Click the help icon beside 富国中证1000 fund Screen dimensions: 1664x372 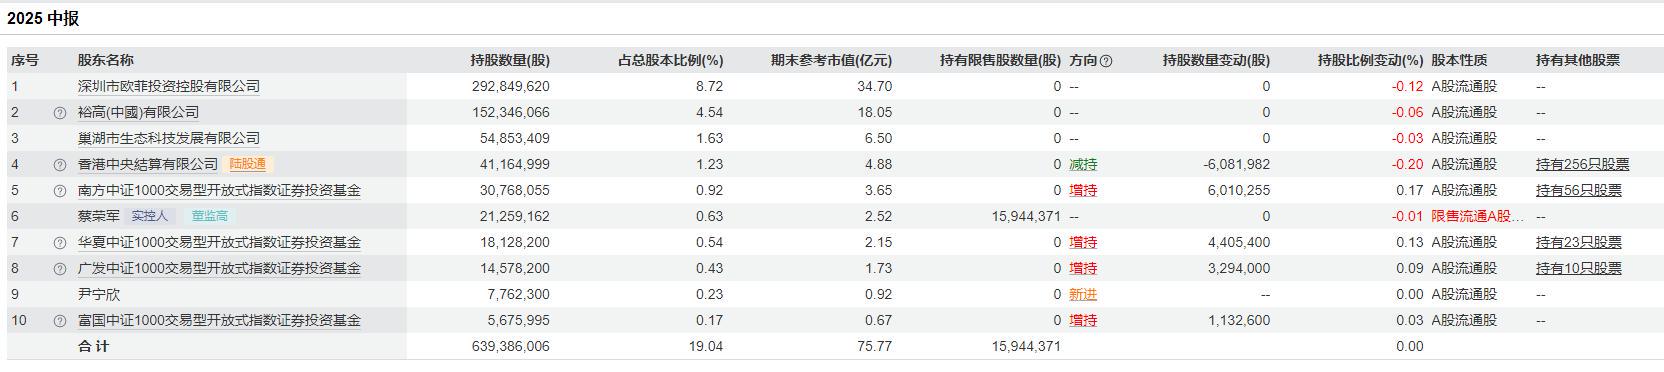(60, 321)
